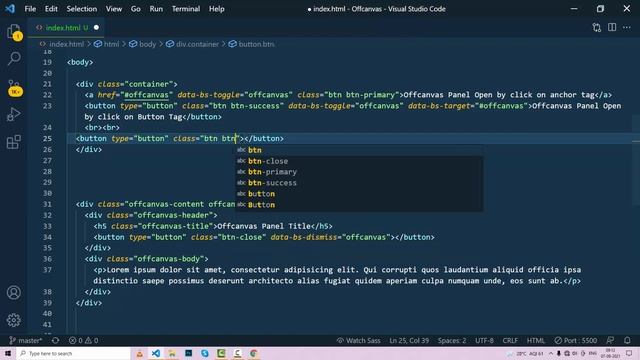This screenshot has height=360, width=640.
Task: Open the More Actions ellipsis menu
Action: point(627,27)
